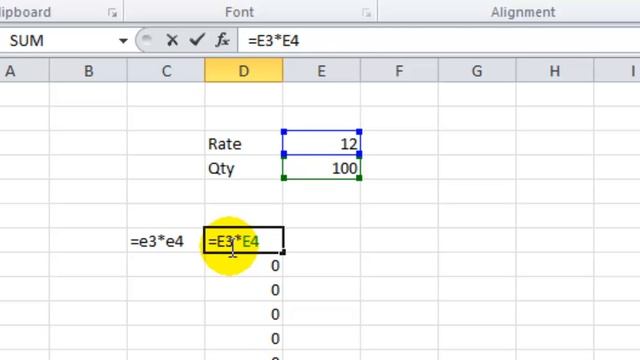Click into the formula bar text =E3*E4

click(273, 41)
